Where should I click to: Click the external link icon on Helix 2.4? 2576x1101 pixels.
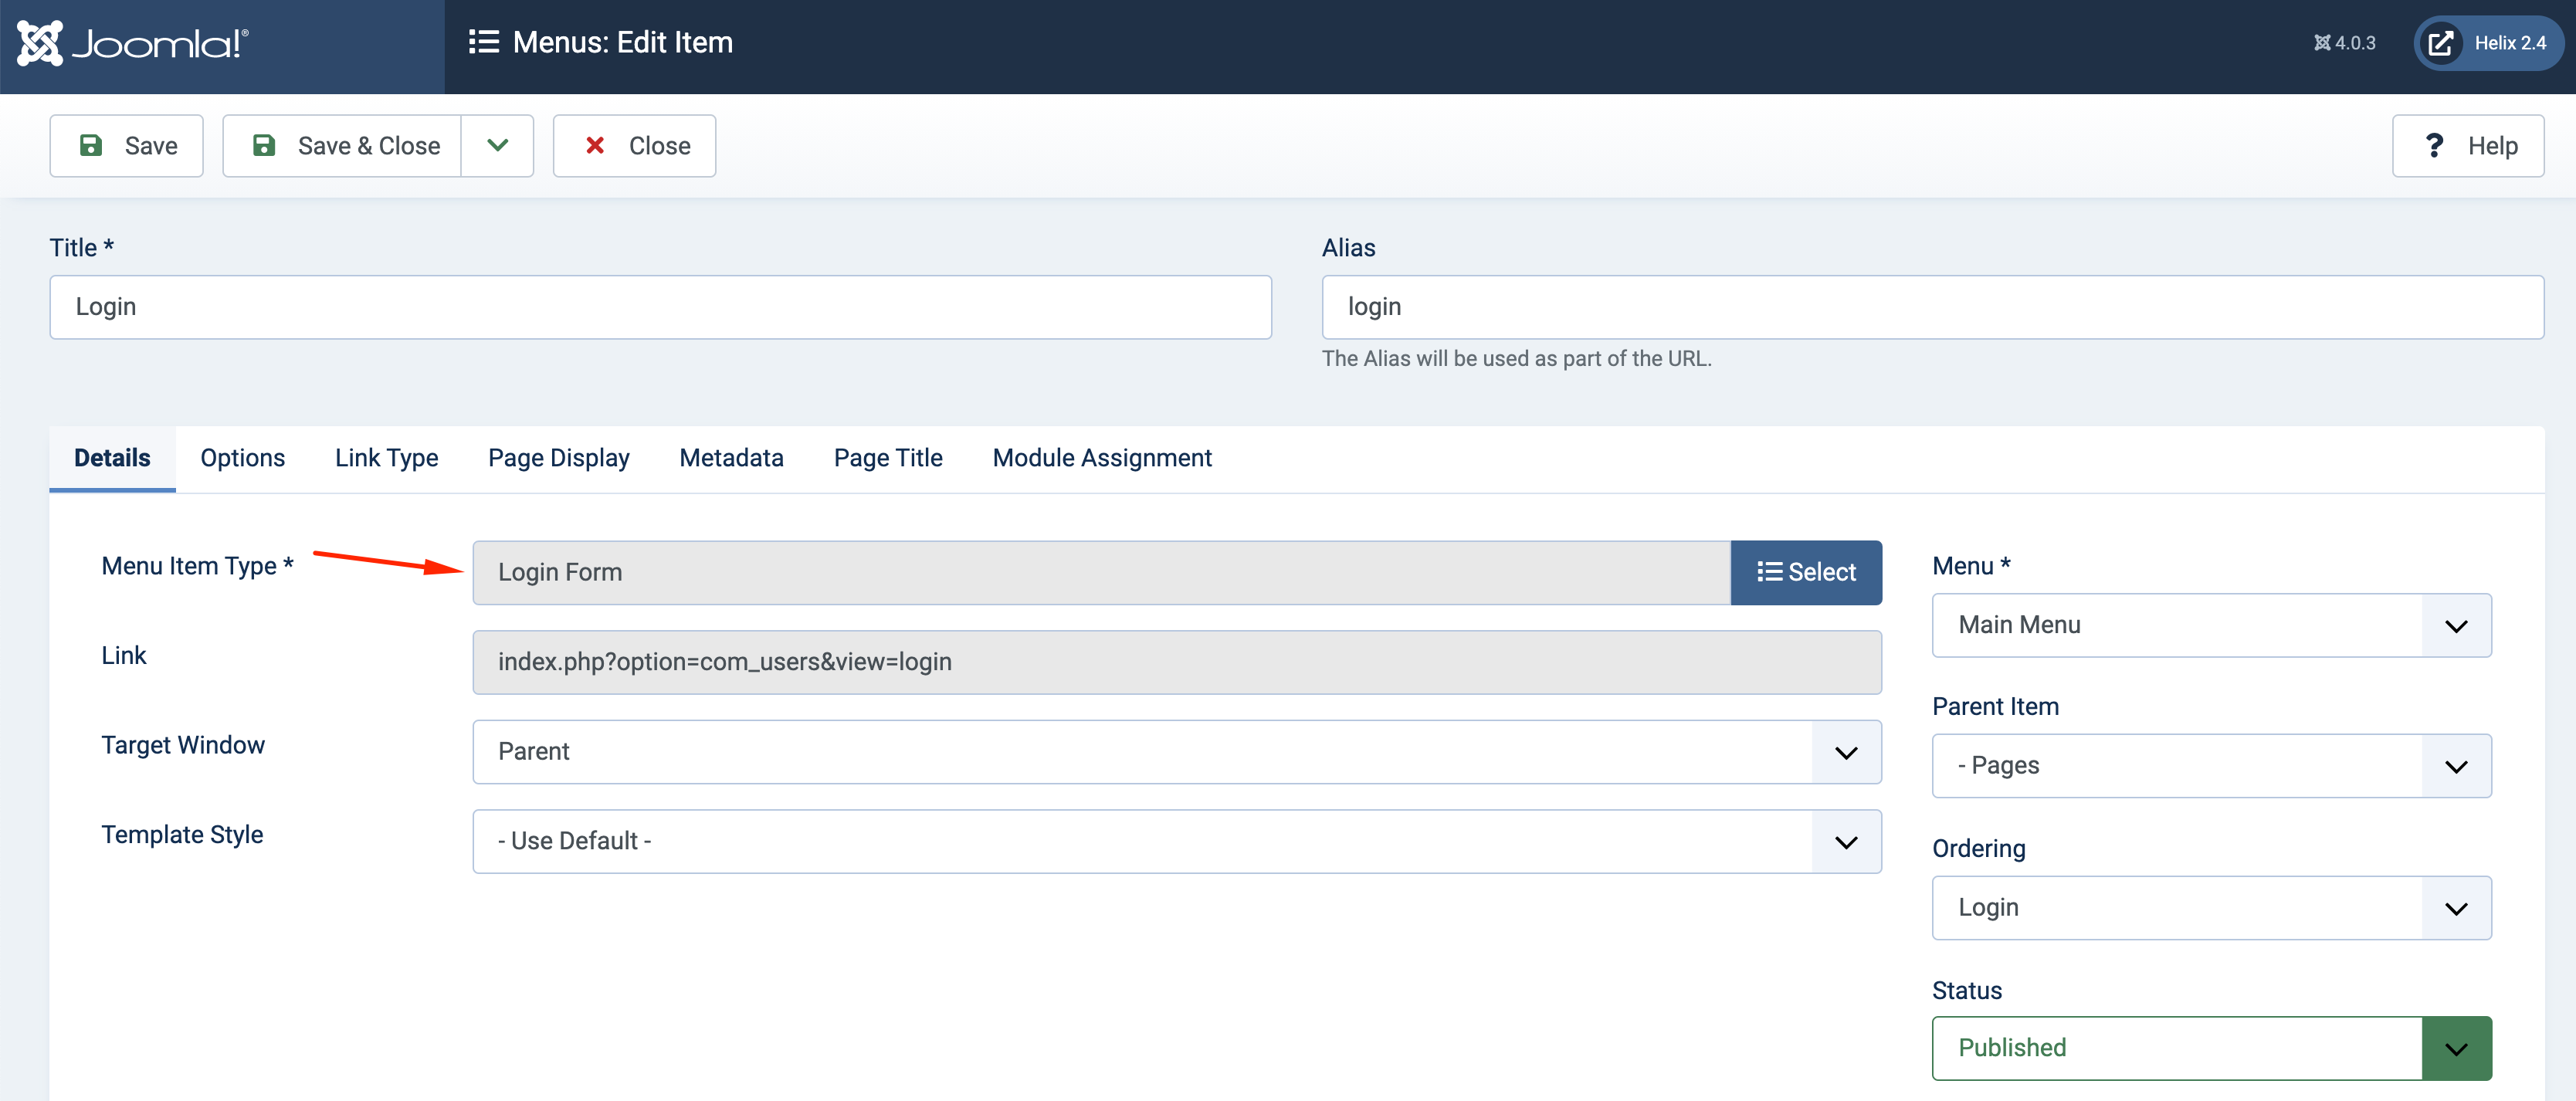2441,42
